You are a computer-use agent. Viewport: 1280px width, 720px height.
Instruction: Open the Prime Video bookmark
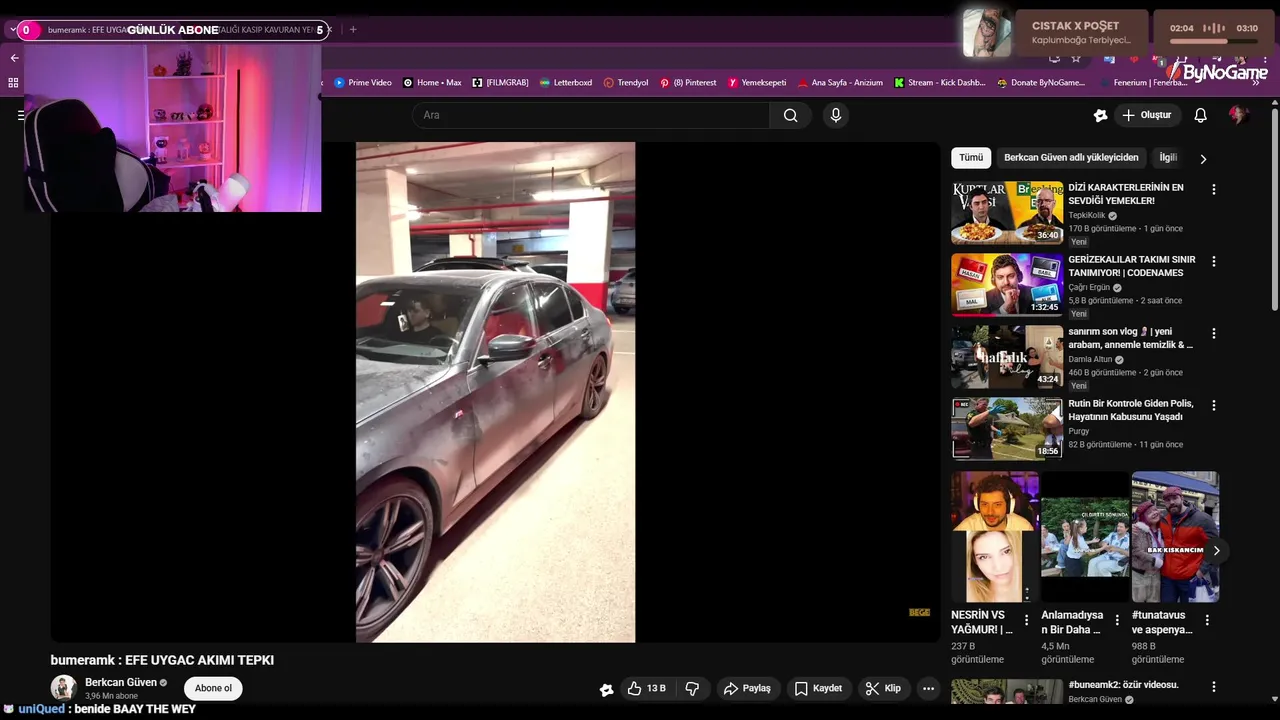pos(363,83)
